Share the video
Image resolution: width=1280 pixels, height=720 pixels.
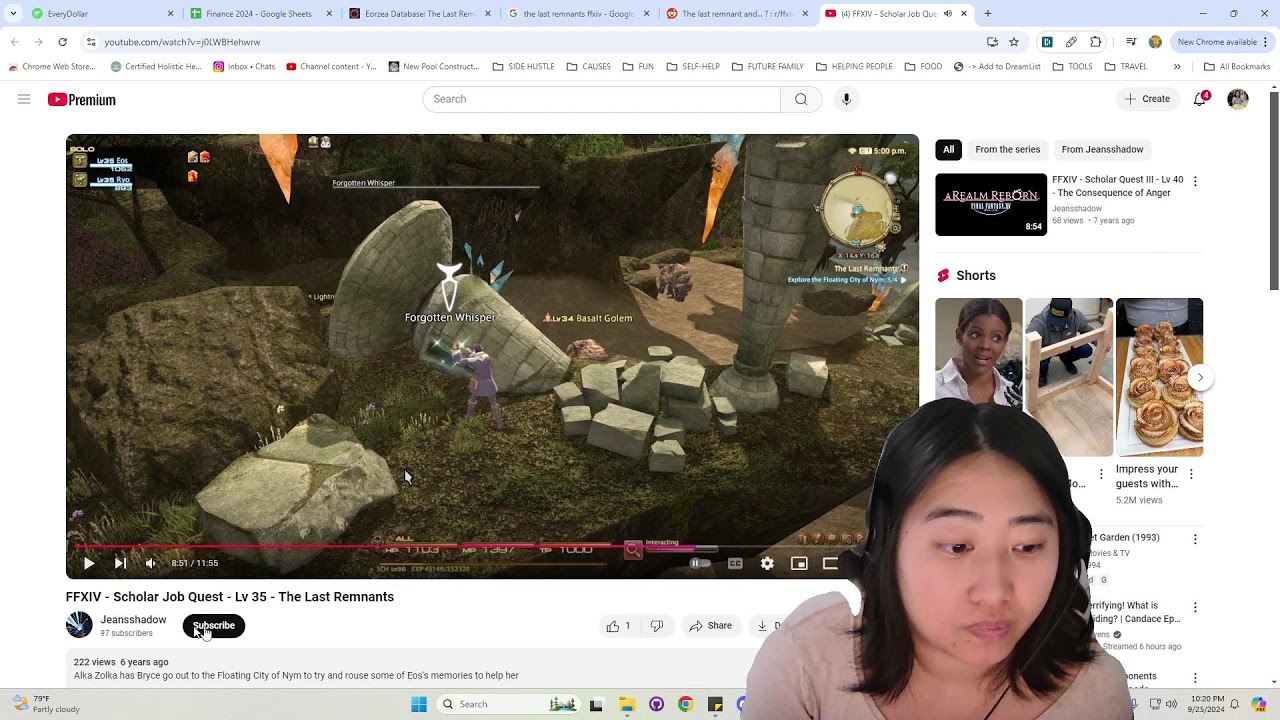tap(710, 626)
